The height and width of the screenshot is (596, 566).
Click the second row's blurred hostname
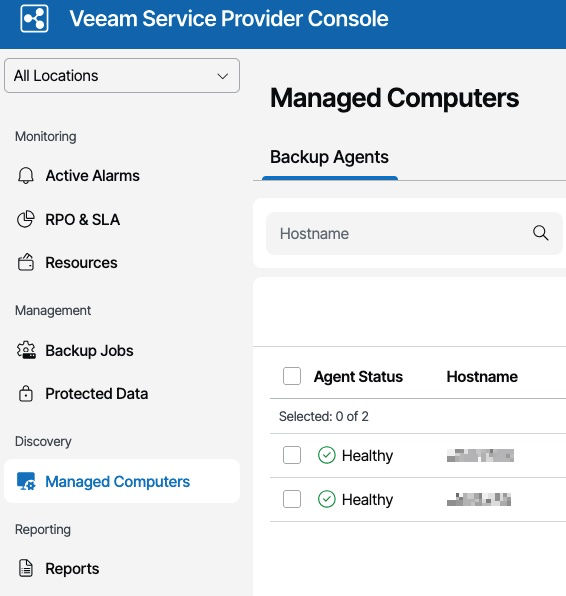pos(479,499)
